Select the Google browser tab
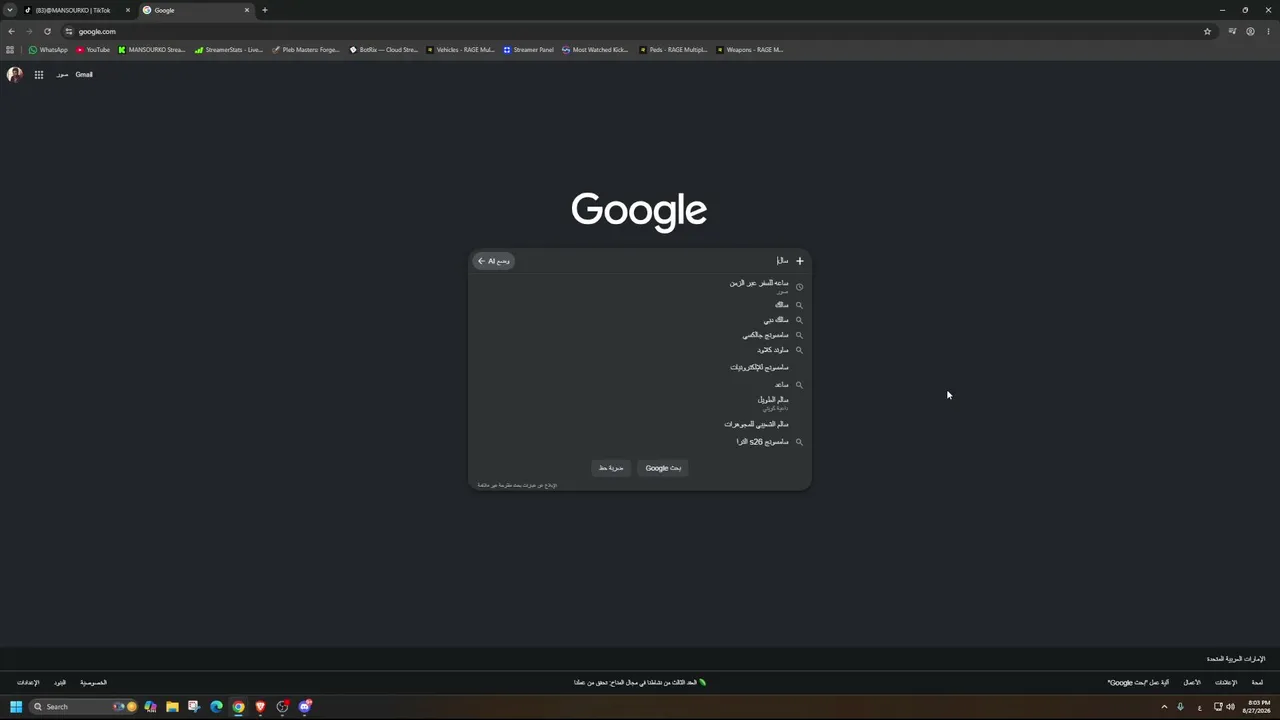 pyautogui.click(x=196, y=10)
